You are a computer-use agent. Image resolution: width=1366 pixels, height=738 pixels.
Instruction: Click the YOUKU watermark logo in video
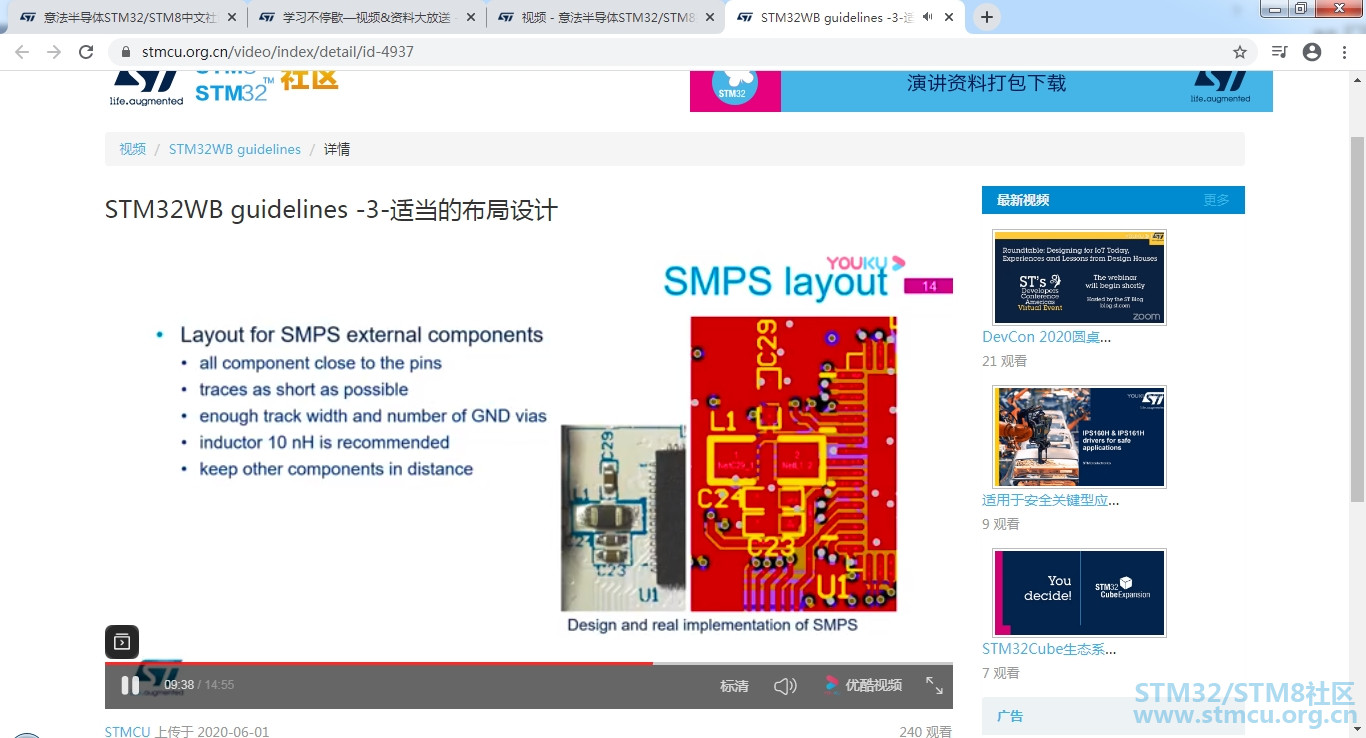[x=866, y=263]
